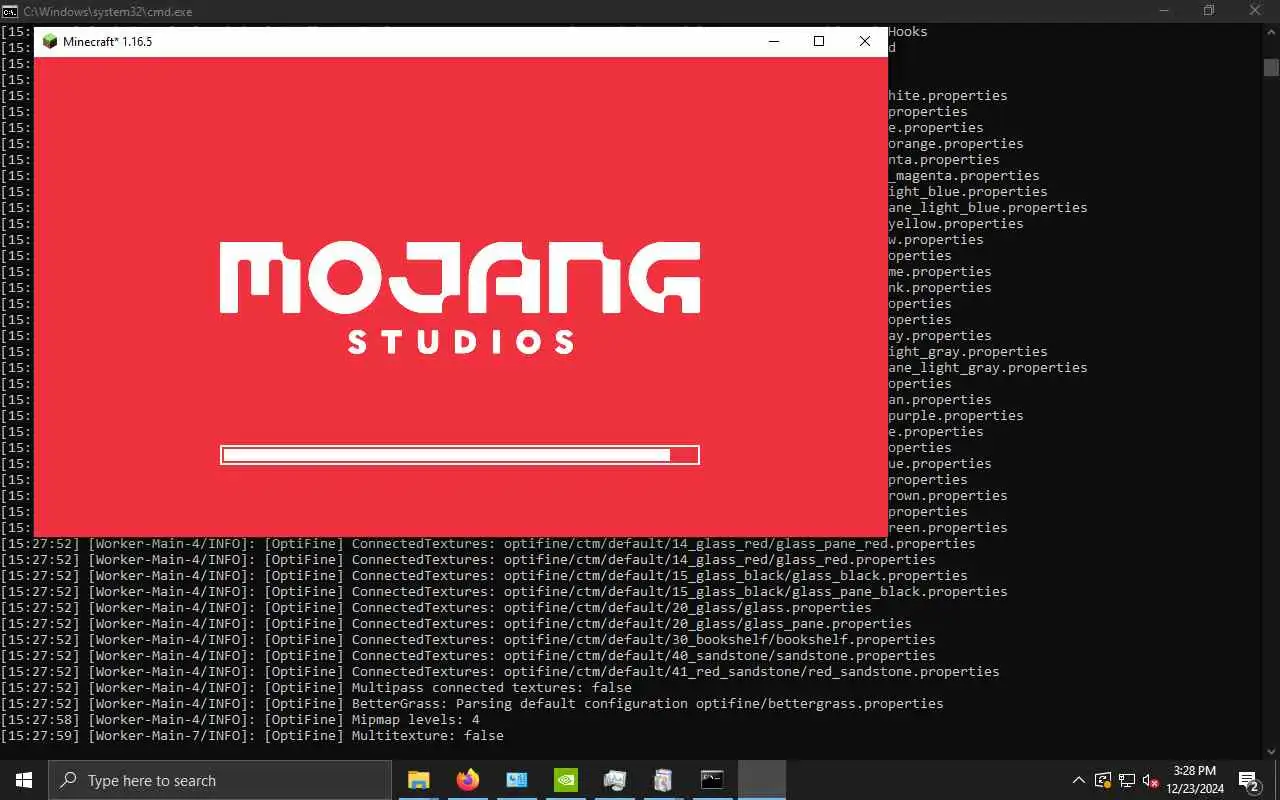The image size is (1280, 800).
Task: Restore down the cmd.exe window
Action: tap(1210, 11)
